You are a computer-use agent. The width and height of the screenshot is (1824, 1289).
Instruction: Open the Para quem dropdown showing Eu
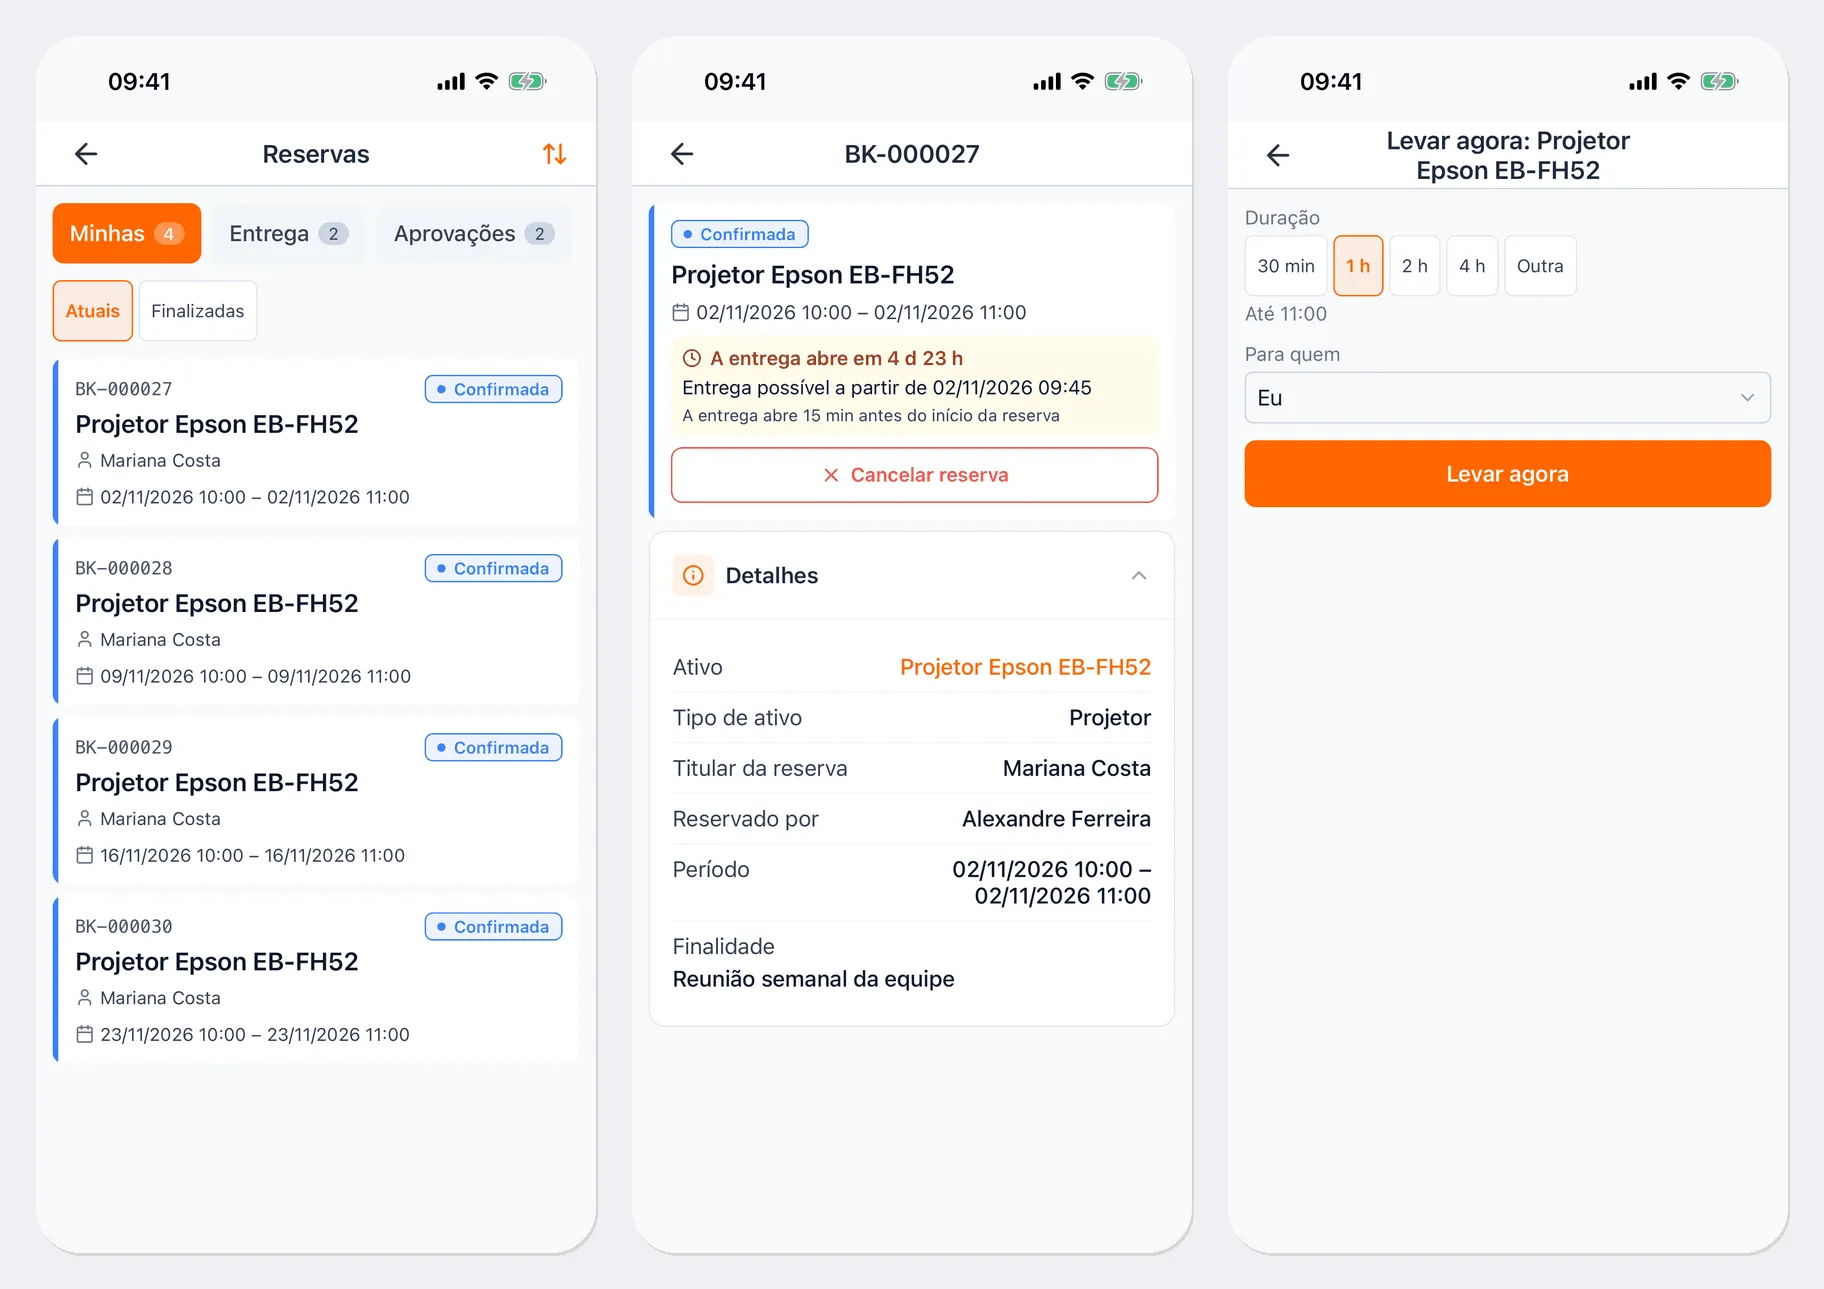1507,398
